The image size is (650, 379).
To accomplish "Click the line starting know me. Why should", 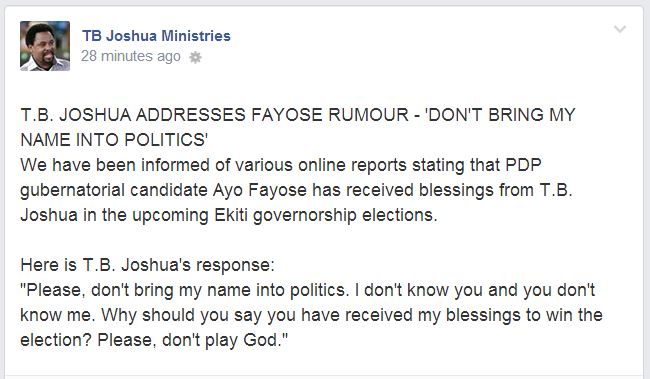I will tap(311, 315).
